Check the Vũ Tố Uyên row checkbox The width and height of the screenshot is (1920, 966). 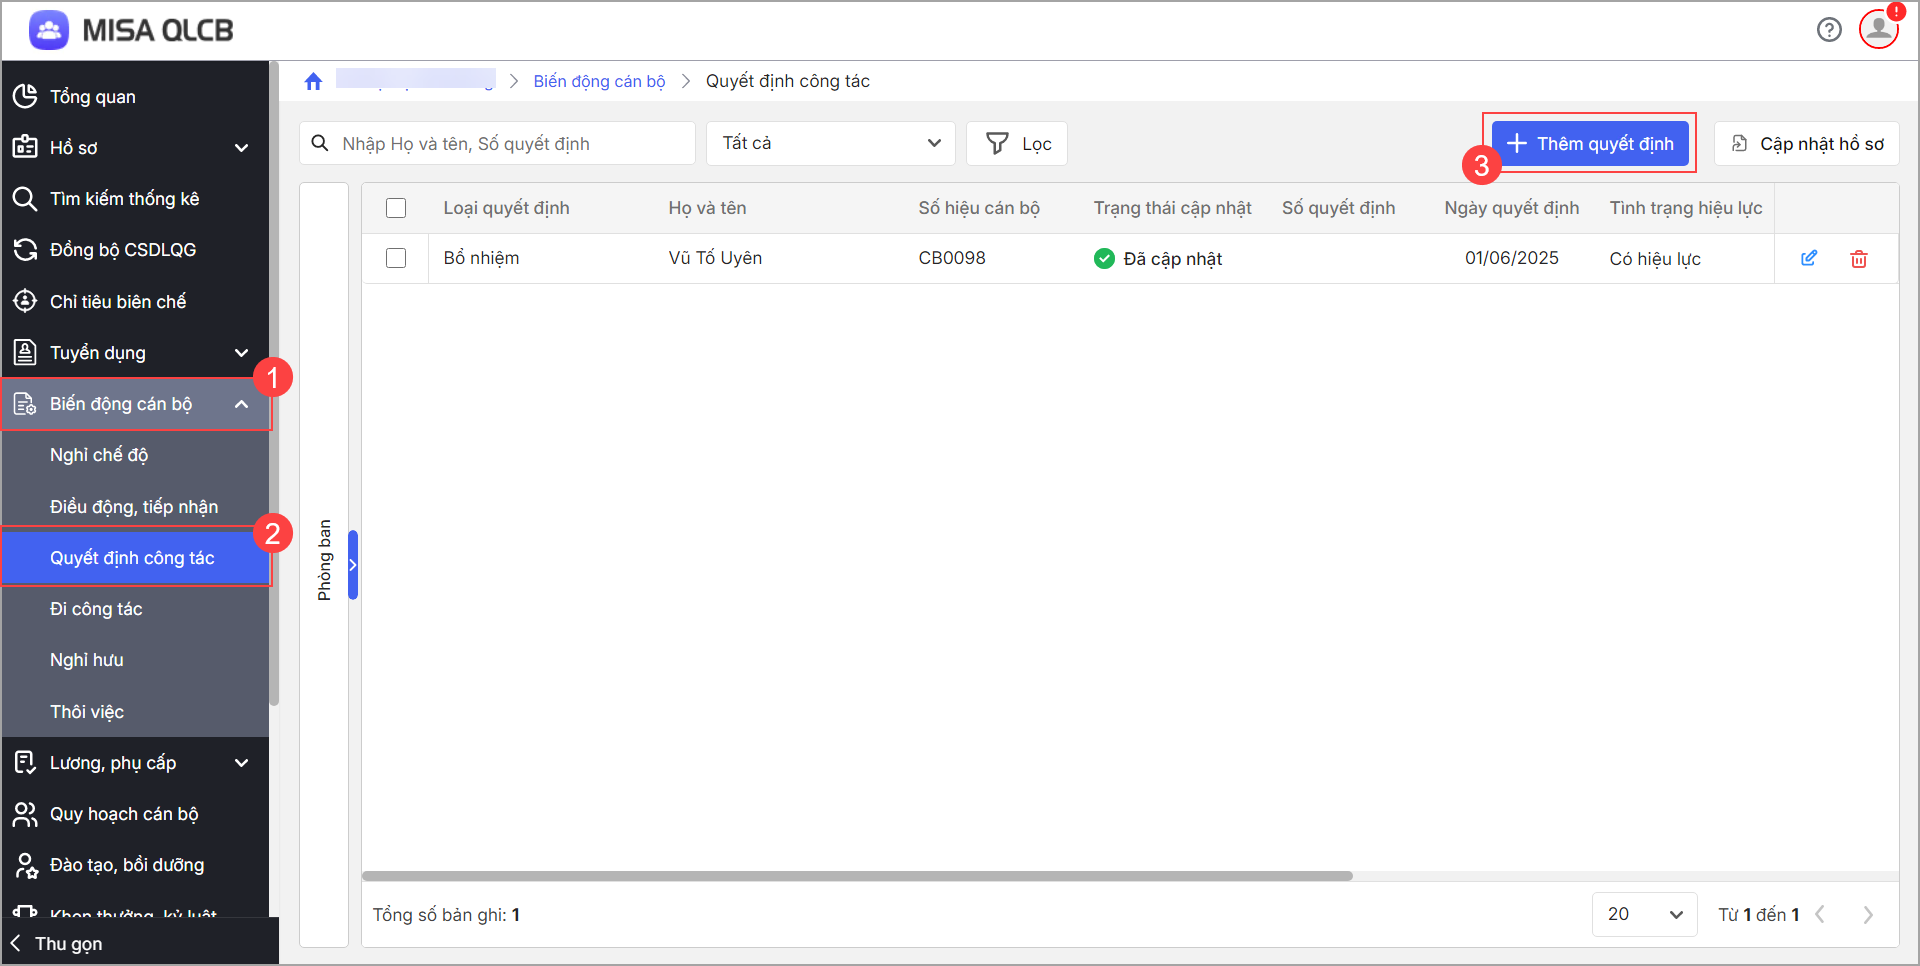click(x=396, y=258)
